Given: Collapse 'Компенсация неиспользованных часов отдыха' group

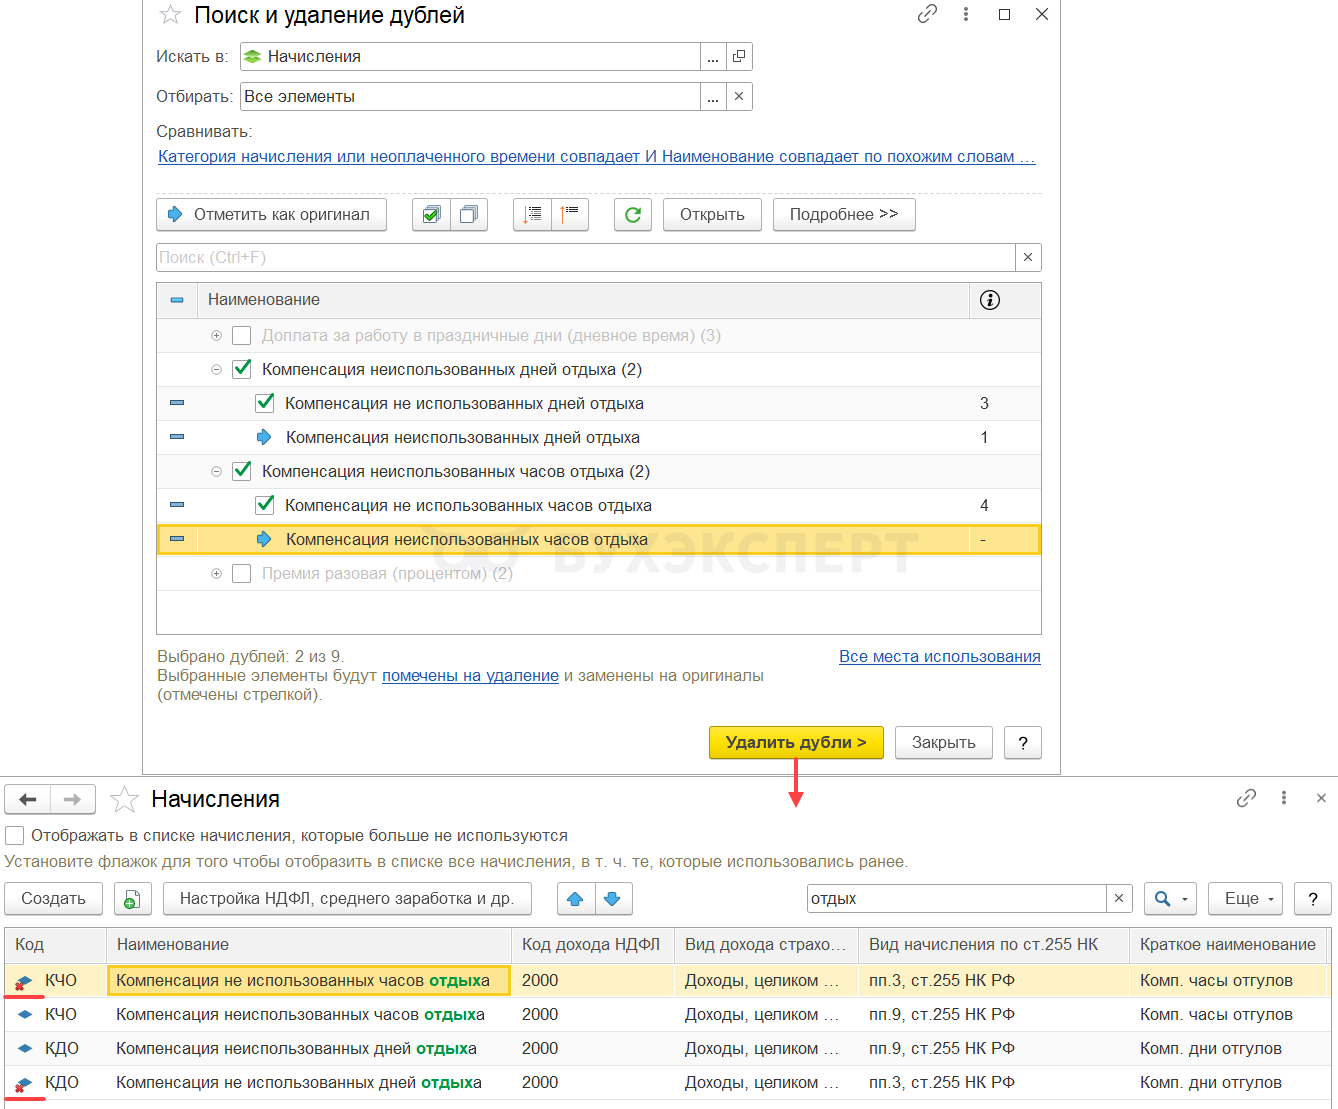Looking at the screenshot, I should point(216,472).
